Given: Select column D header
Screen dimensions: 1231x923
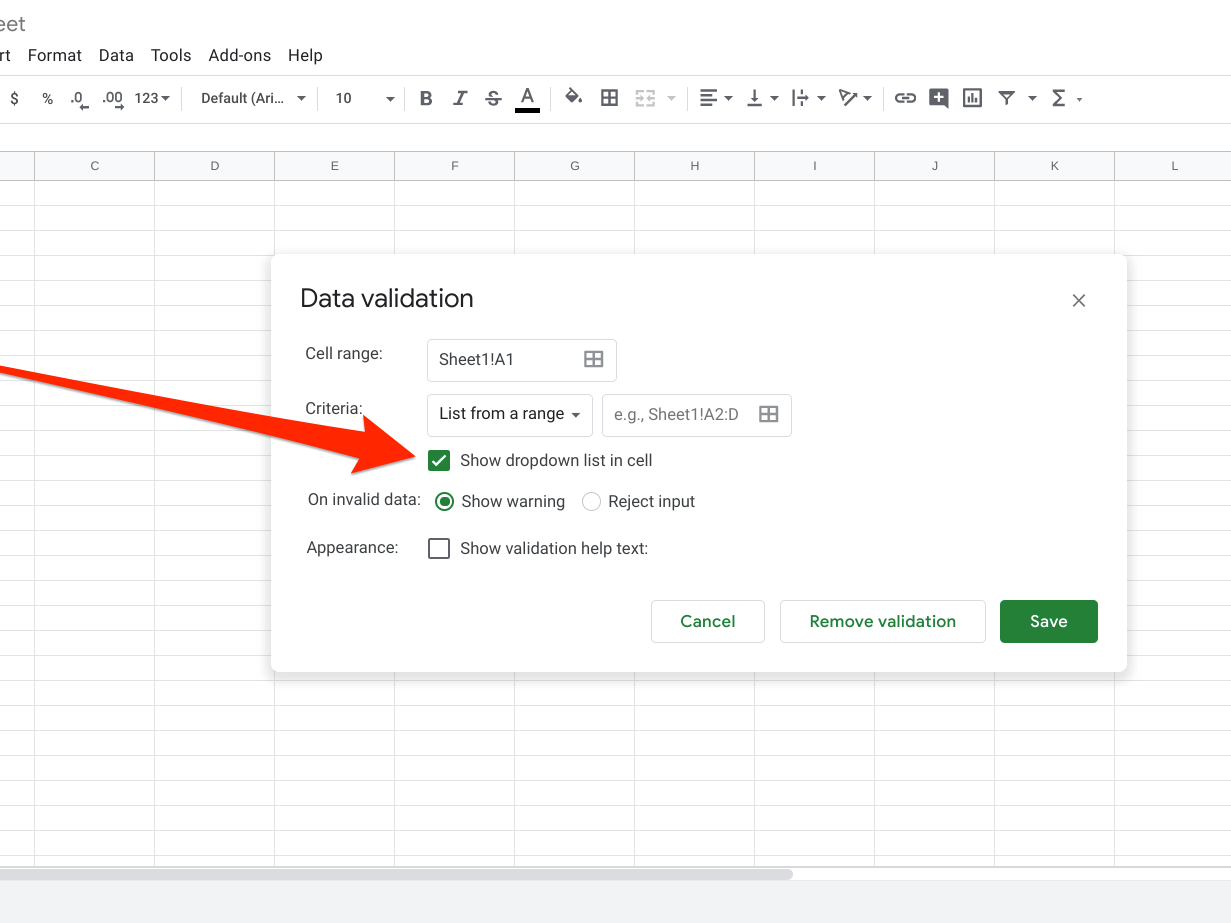Looking at the screenshot, I should coord(215,166).
